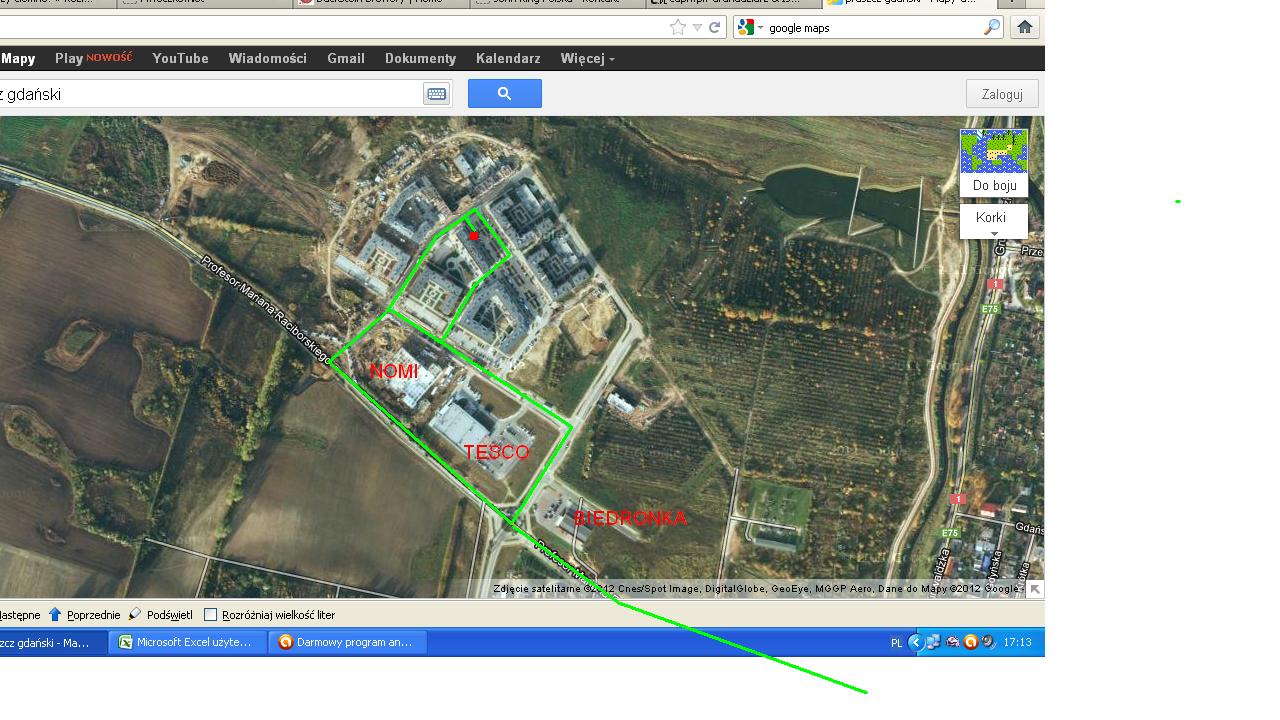Switch to the 'Do boju' 8-bit map thumbnail
Screen dimensions: 1280x720
[994, 162]
